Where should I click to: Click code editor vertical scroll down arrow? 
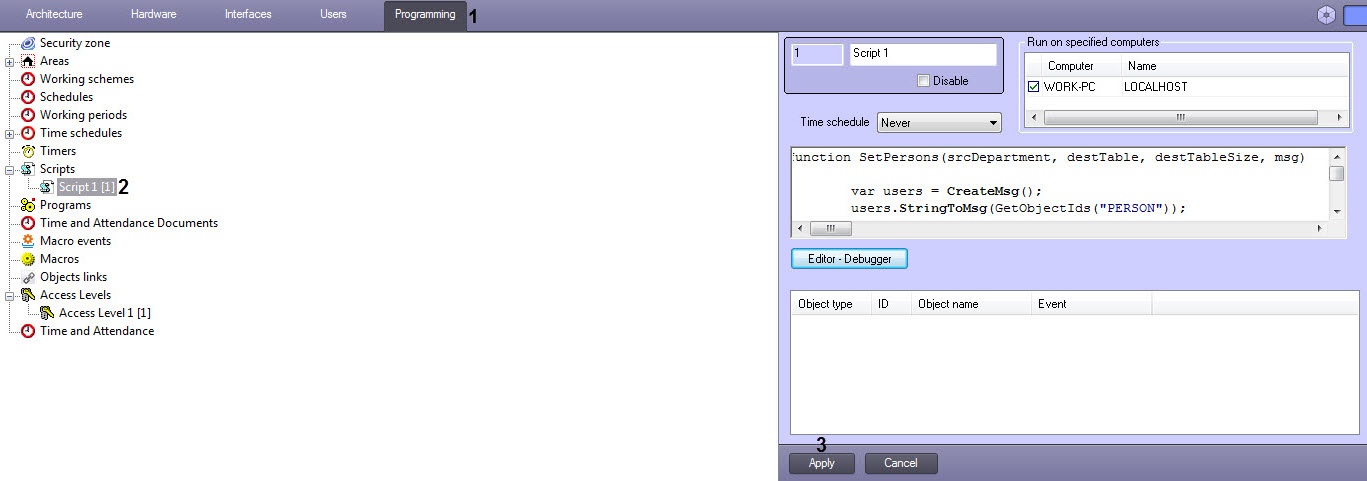(1337, 212)
